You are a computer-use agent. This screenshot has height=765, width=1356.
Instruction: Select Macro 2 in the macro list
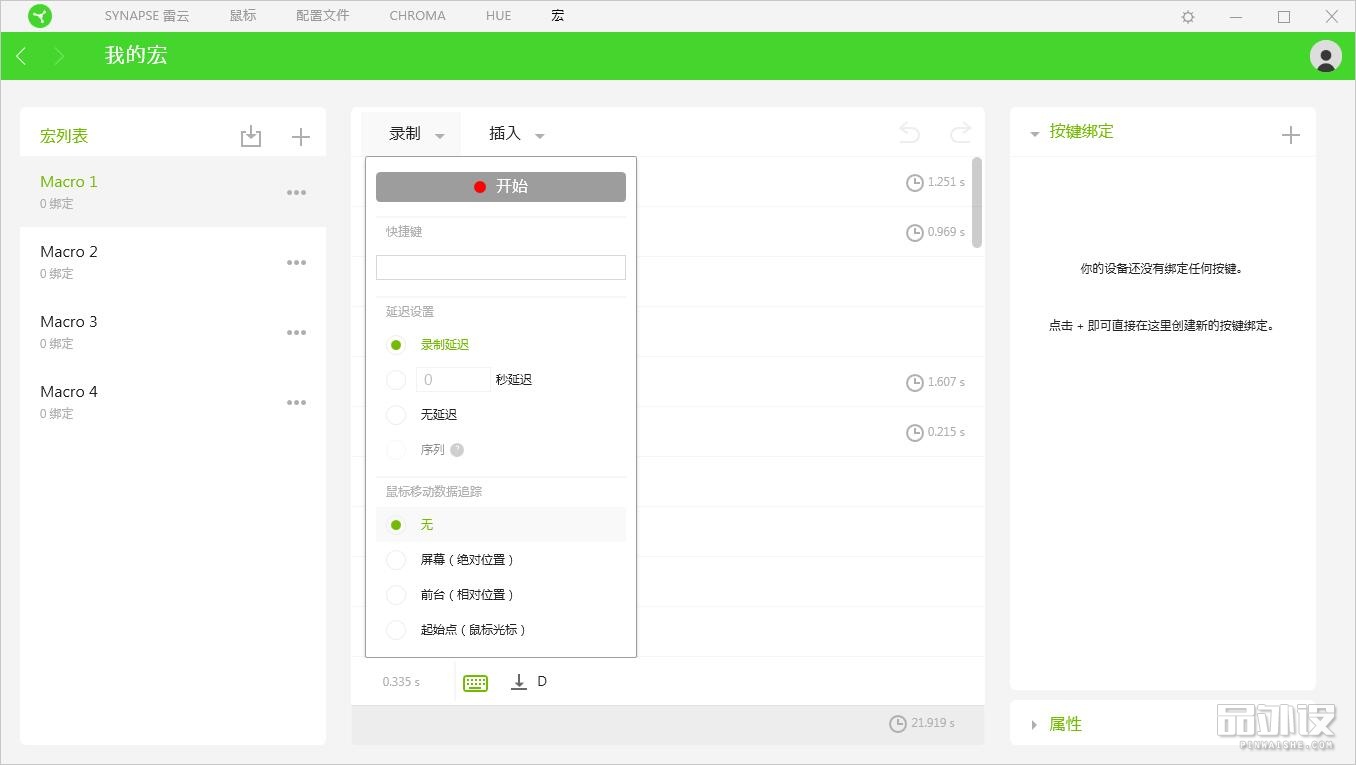tap(173, 262)
